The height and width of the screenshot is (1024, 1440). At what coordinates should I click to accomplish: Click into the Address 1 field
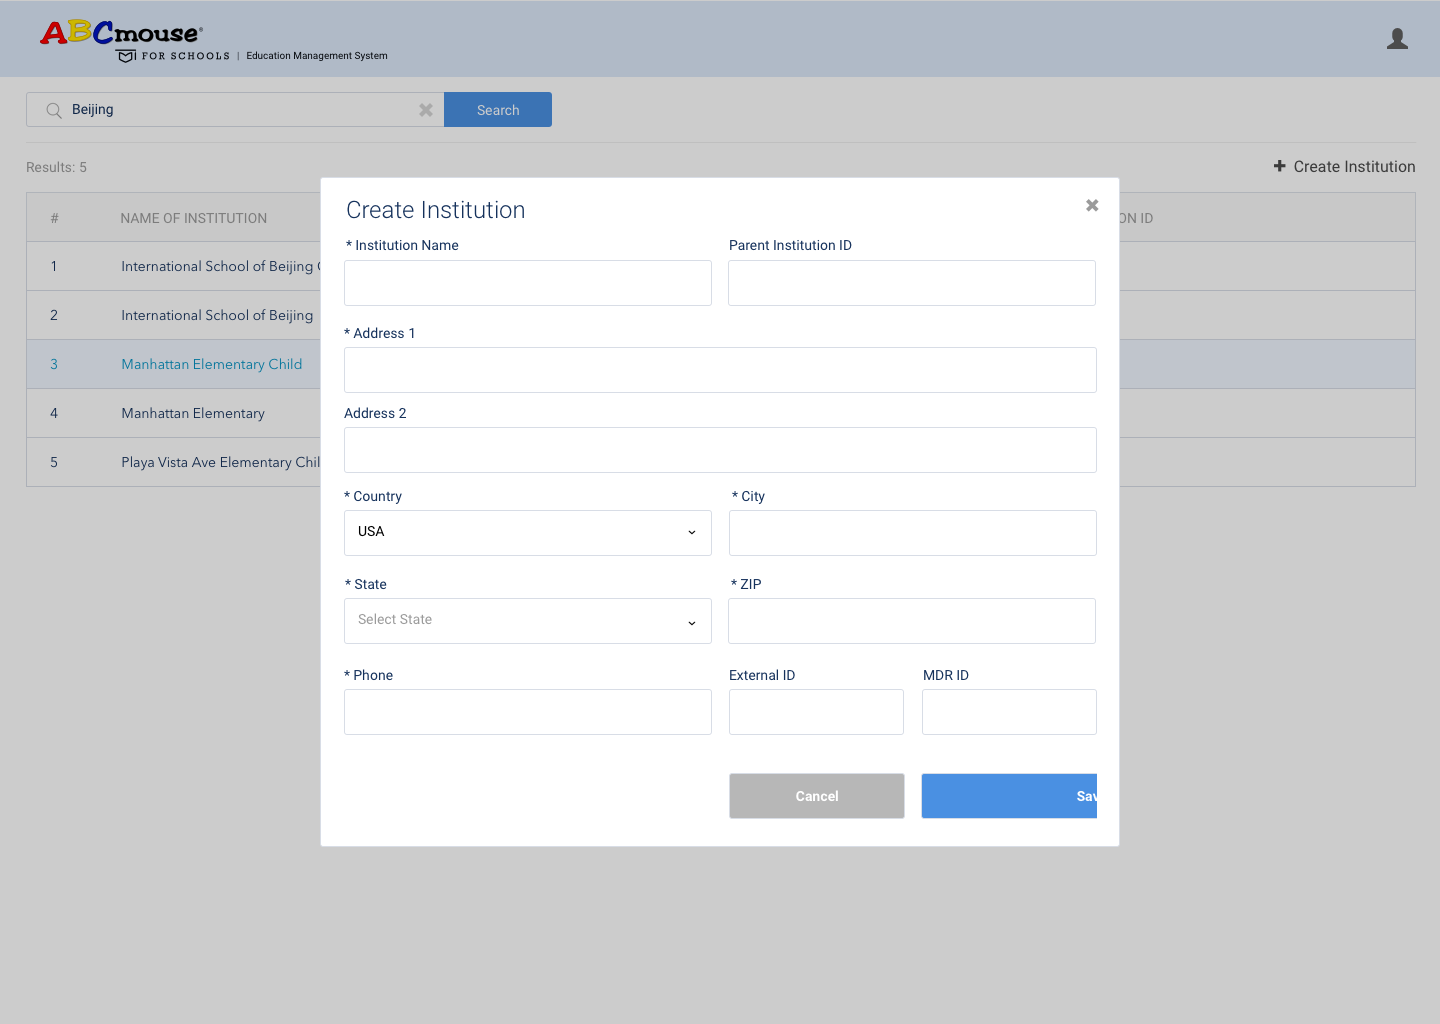pyautogui.click(x=720, y=370)
